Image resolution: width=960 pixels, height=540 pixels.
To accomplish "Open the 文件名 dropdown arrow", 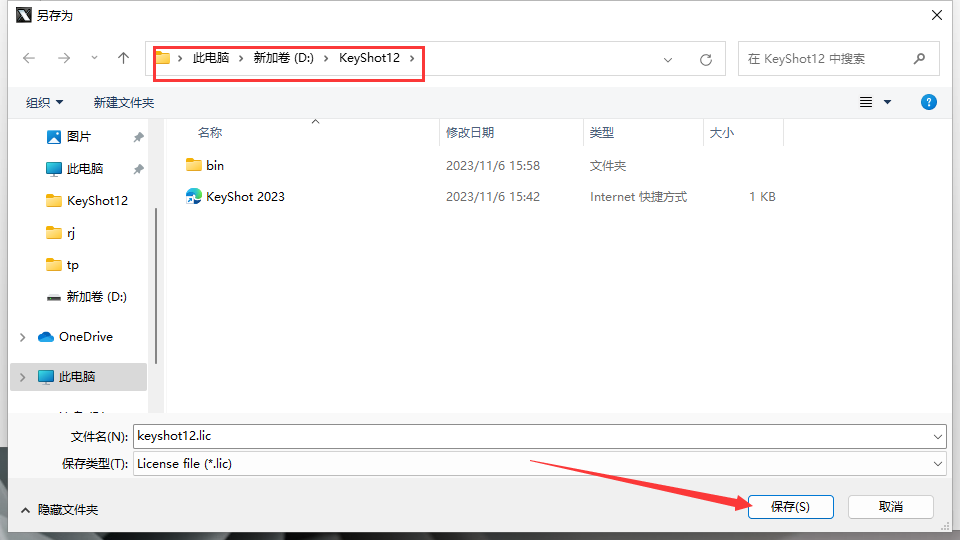I will [x=937, y=437].
